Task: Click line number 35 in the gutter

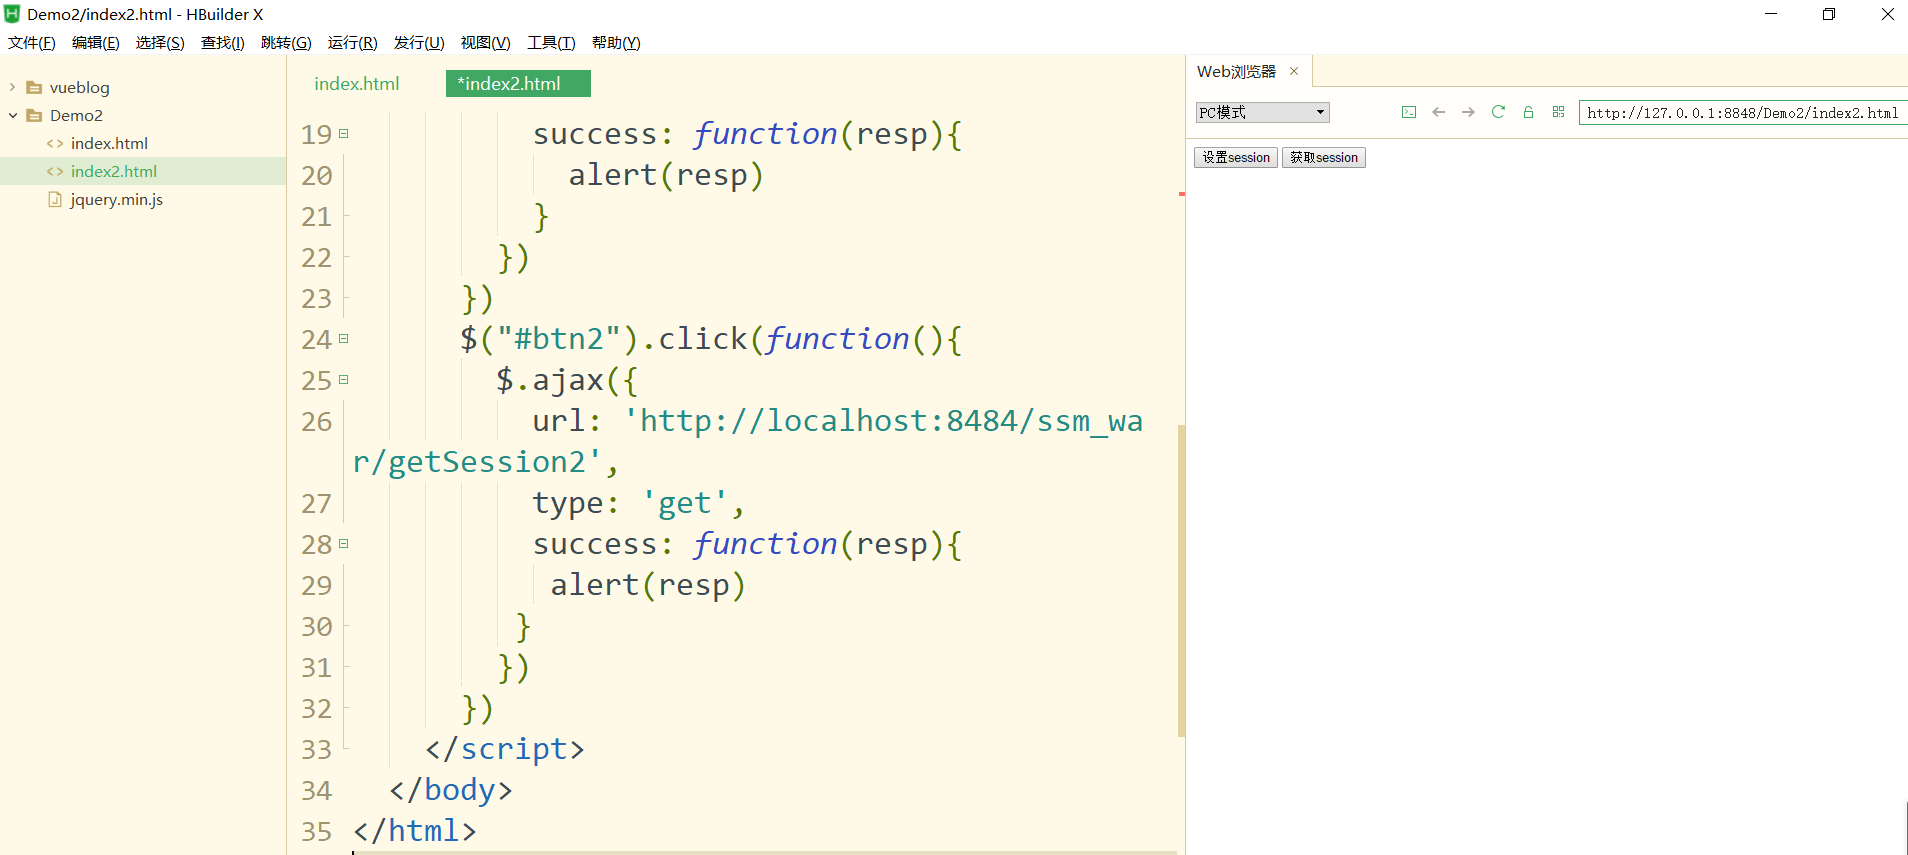Action: tap(316, 831)
